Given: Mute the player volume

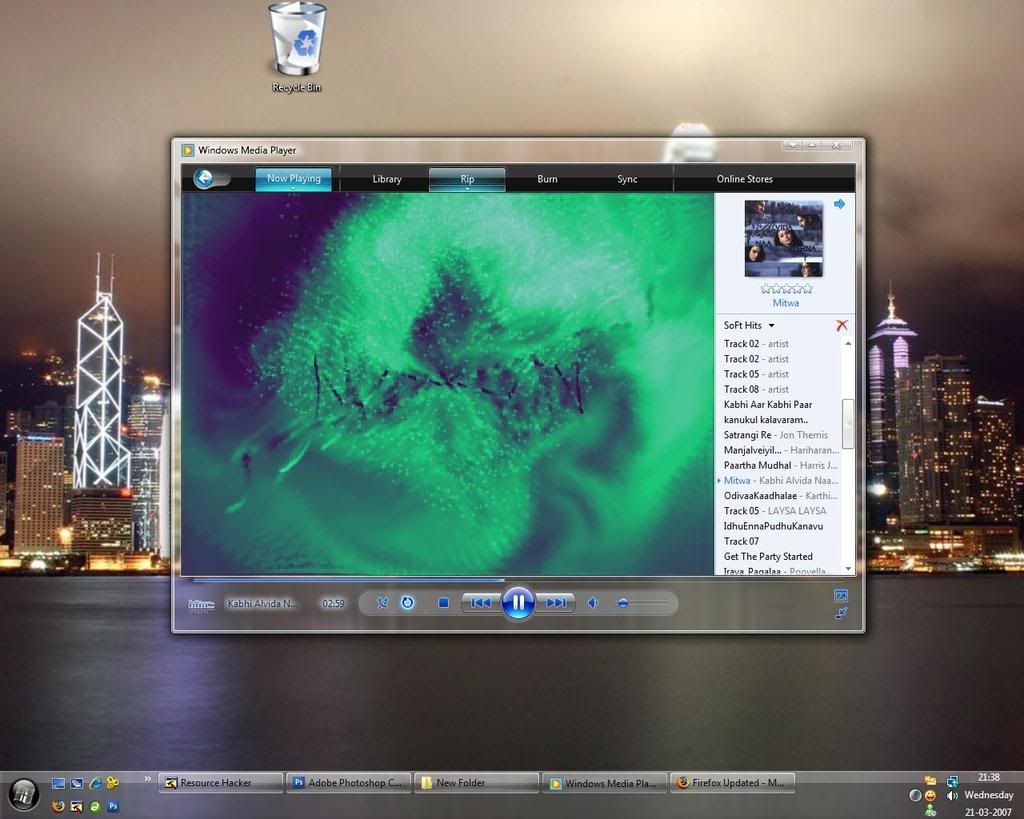Looking at the screenshot, I should [x=592, y=603].
